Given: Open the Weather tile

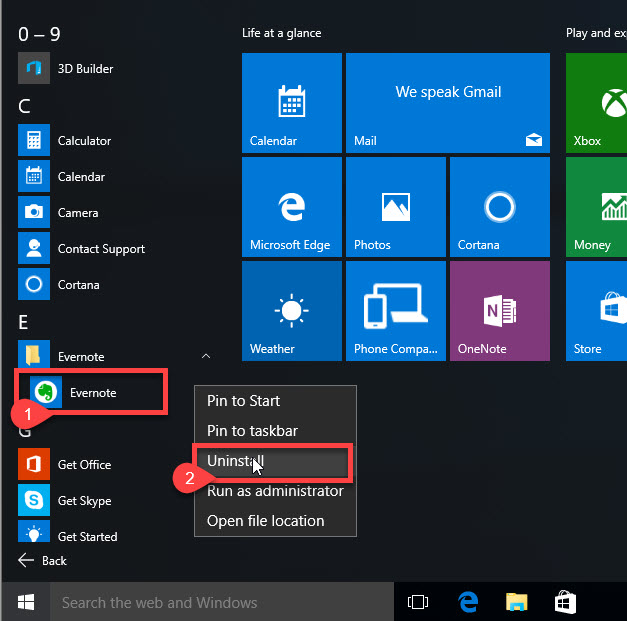Looking at the screenshot, I should coord(292,311).
